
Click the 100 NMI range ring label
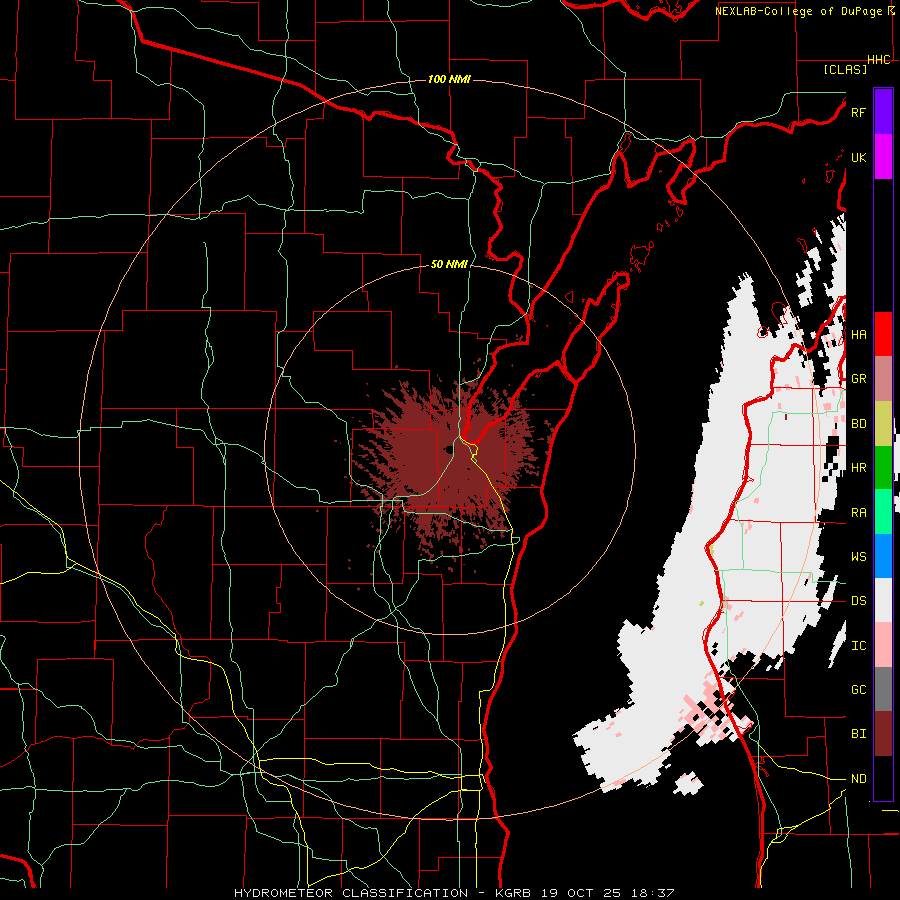[449, 79]
